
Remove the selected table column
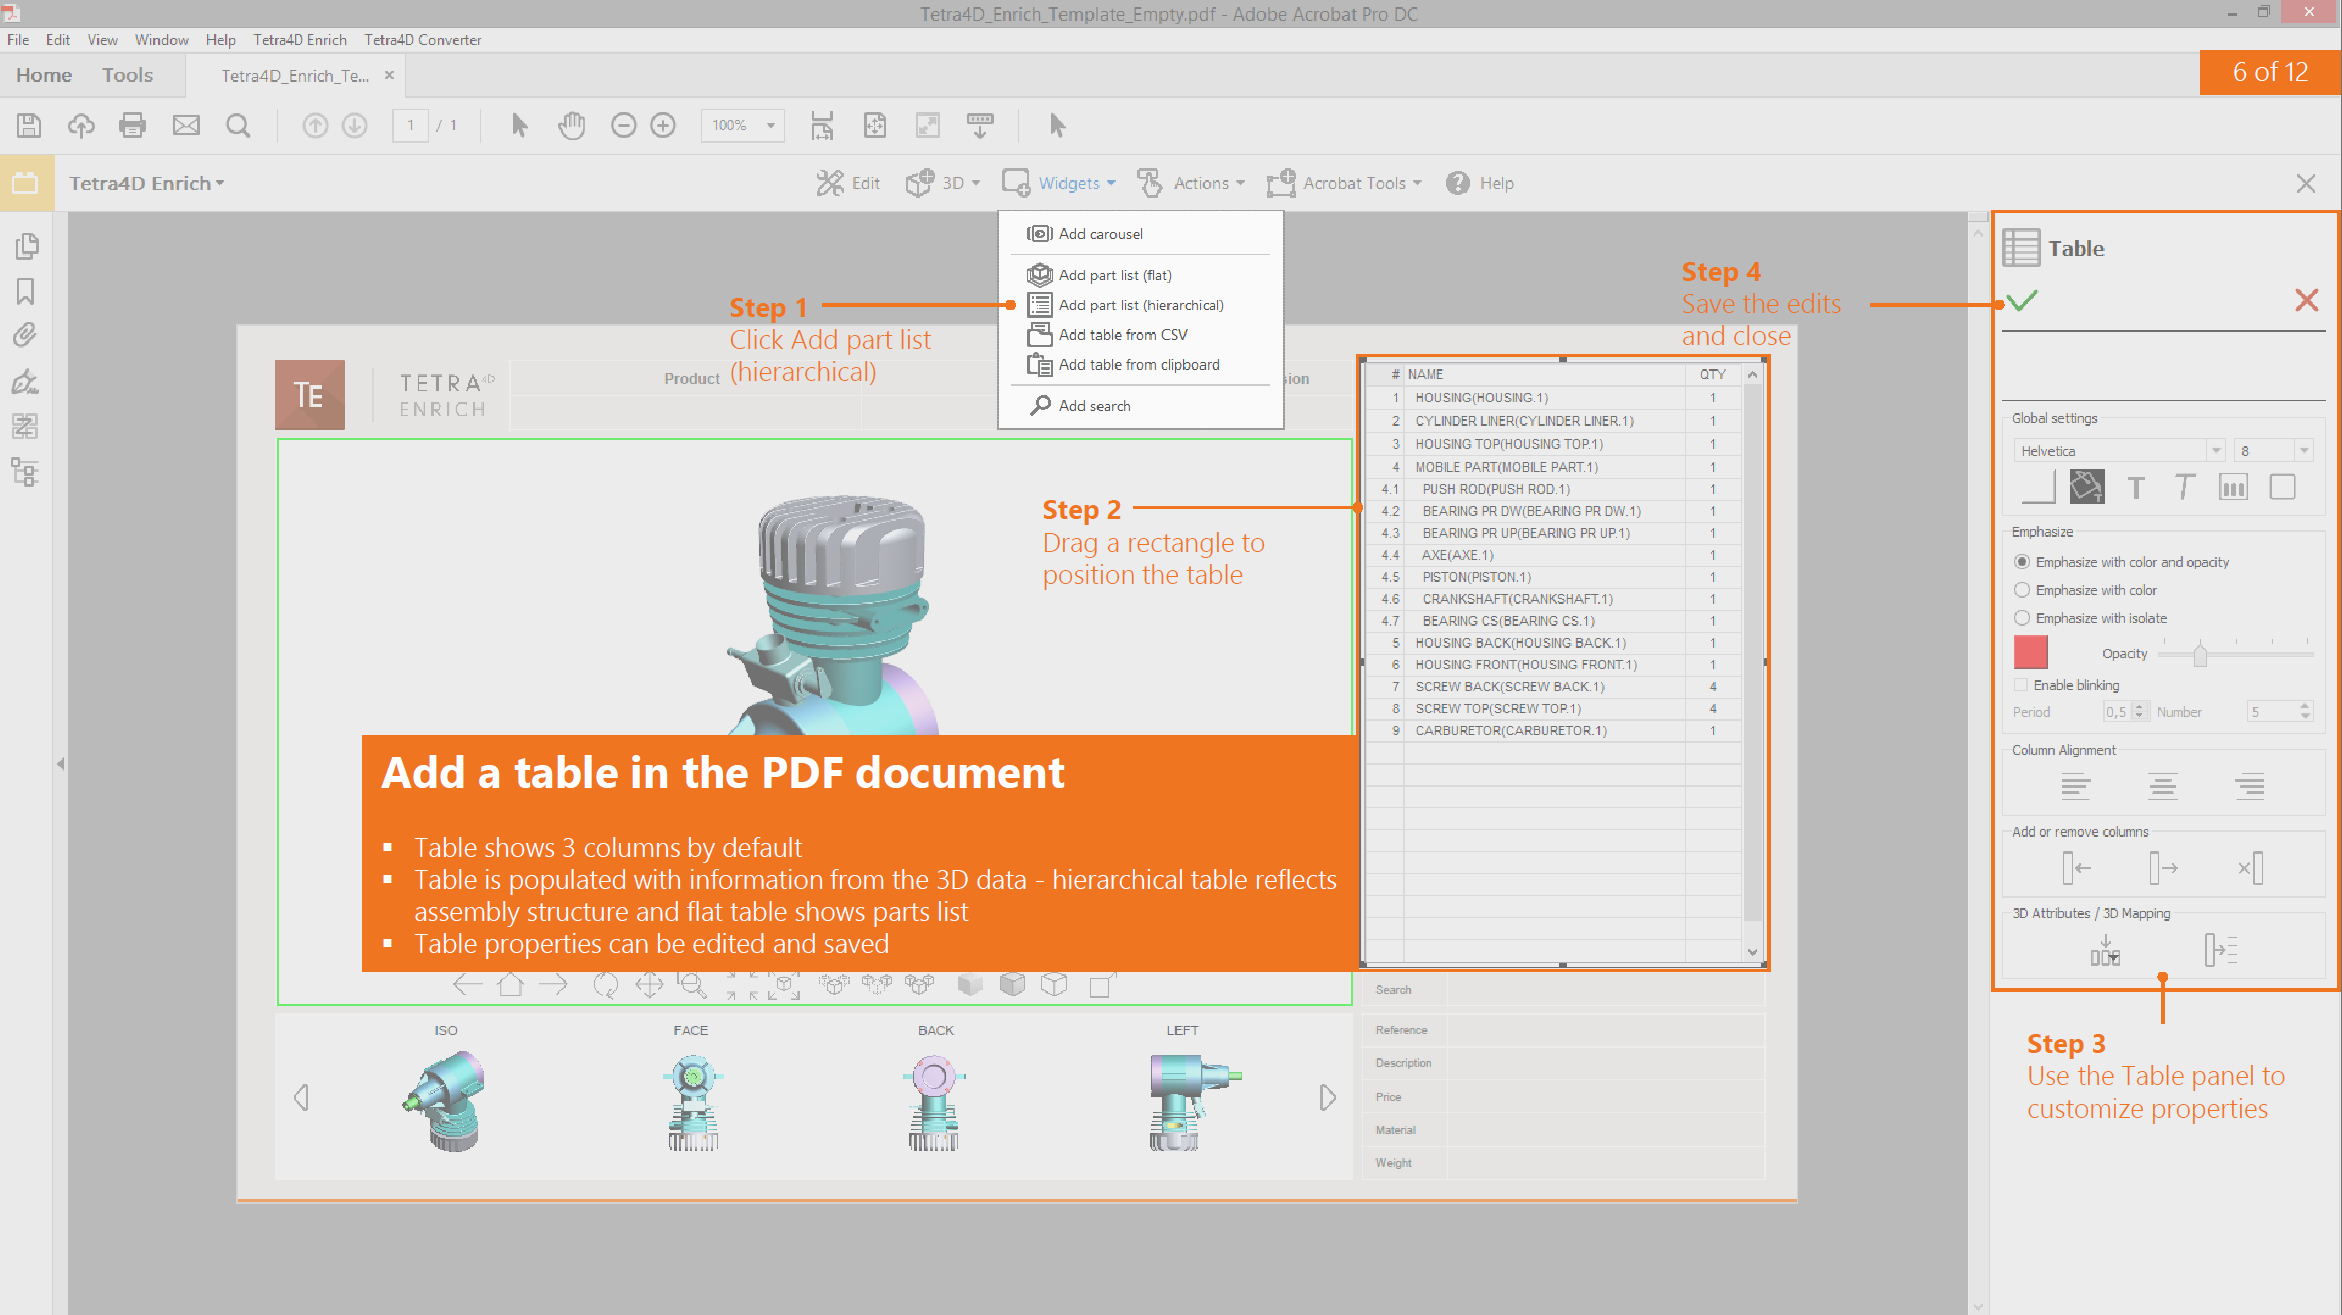2251,868
